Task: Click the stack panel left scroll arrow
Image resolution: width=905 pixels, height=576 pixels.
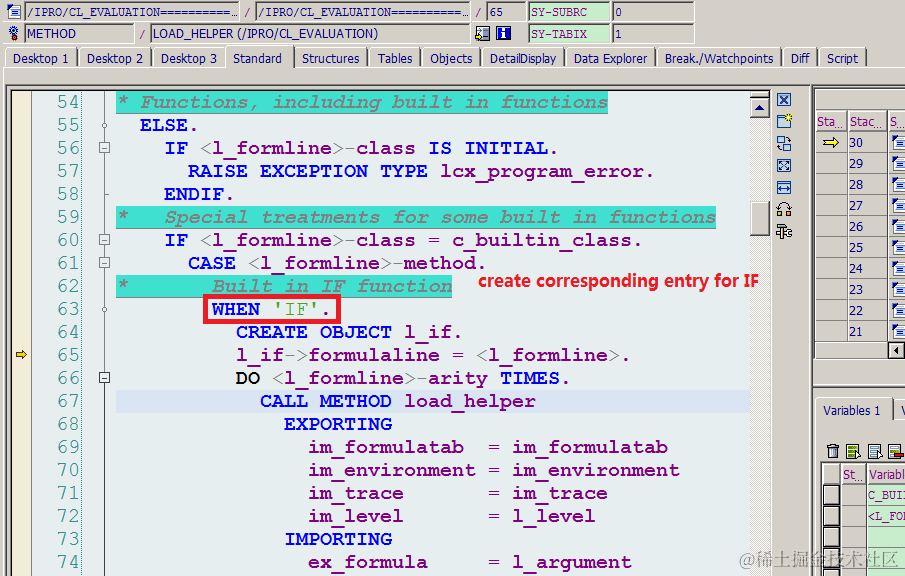Action: coord(896,350)
